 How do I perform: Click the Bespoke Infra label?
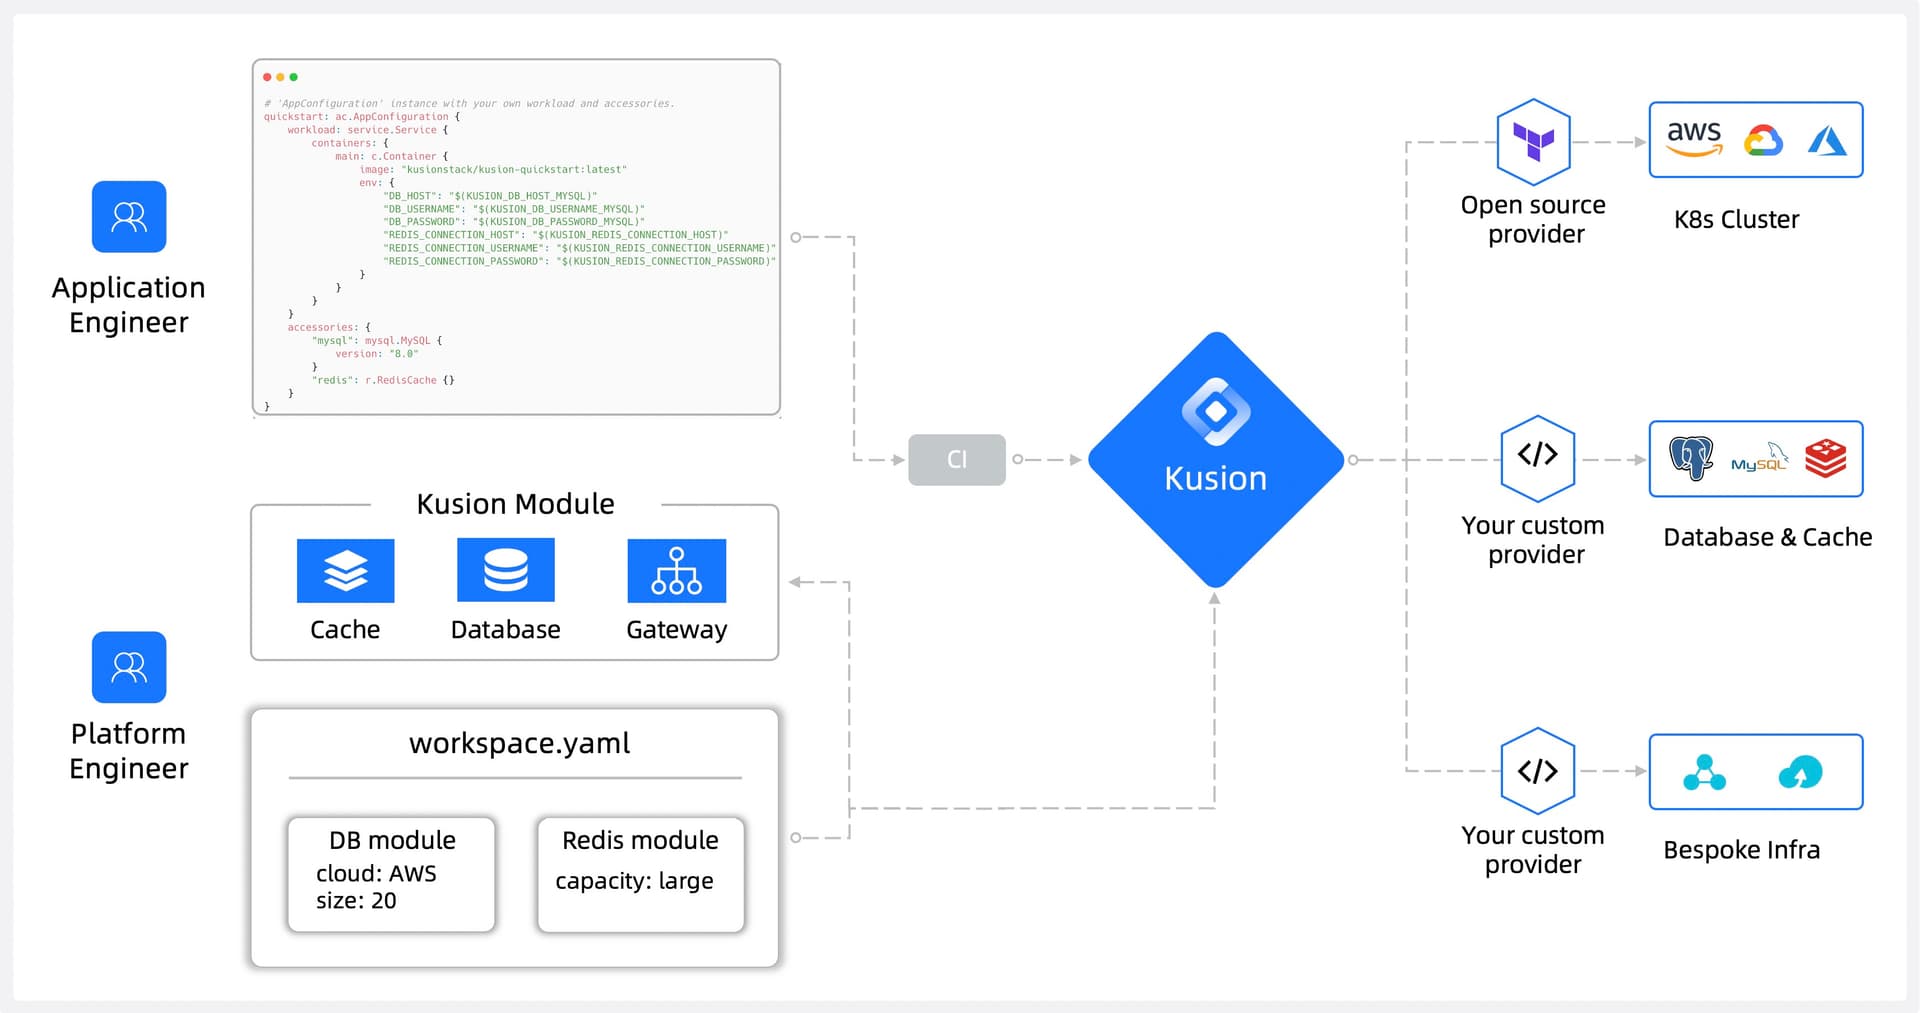pos(1741,850)
